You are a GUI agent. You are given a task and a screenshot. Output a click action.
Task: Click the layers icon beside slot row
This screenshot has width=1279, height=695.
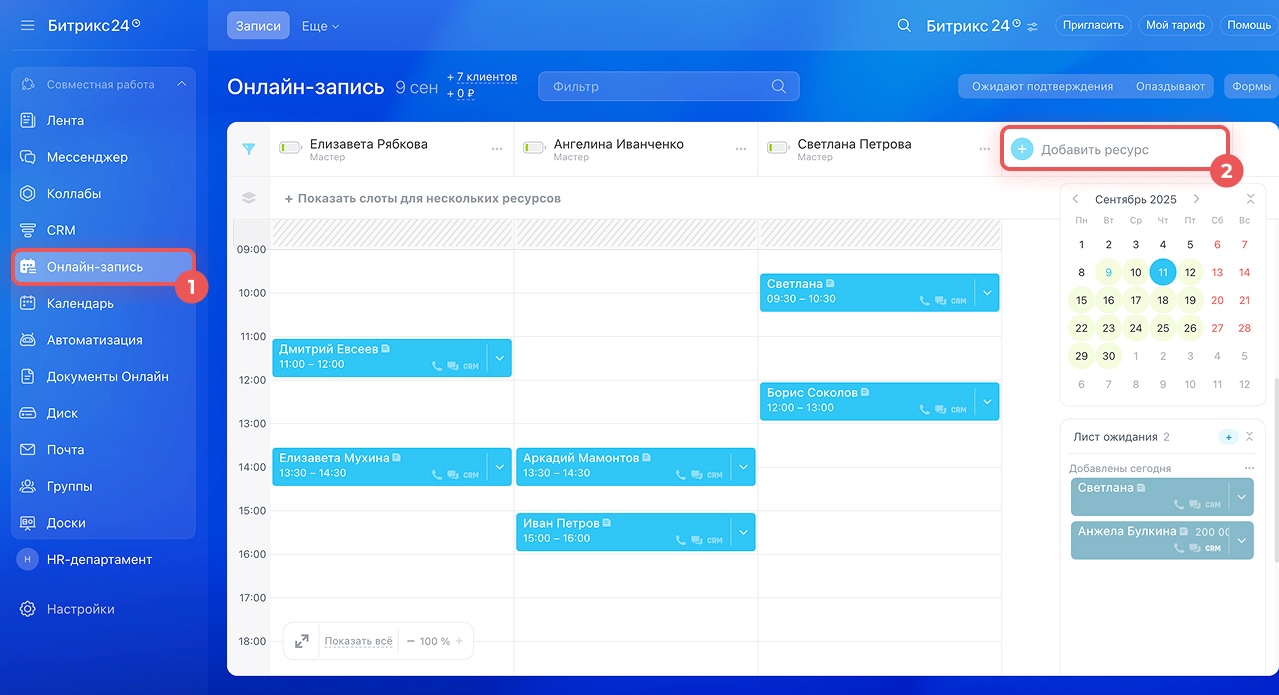(249, 198)
